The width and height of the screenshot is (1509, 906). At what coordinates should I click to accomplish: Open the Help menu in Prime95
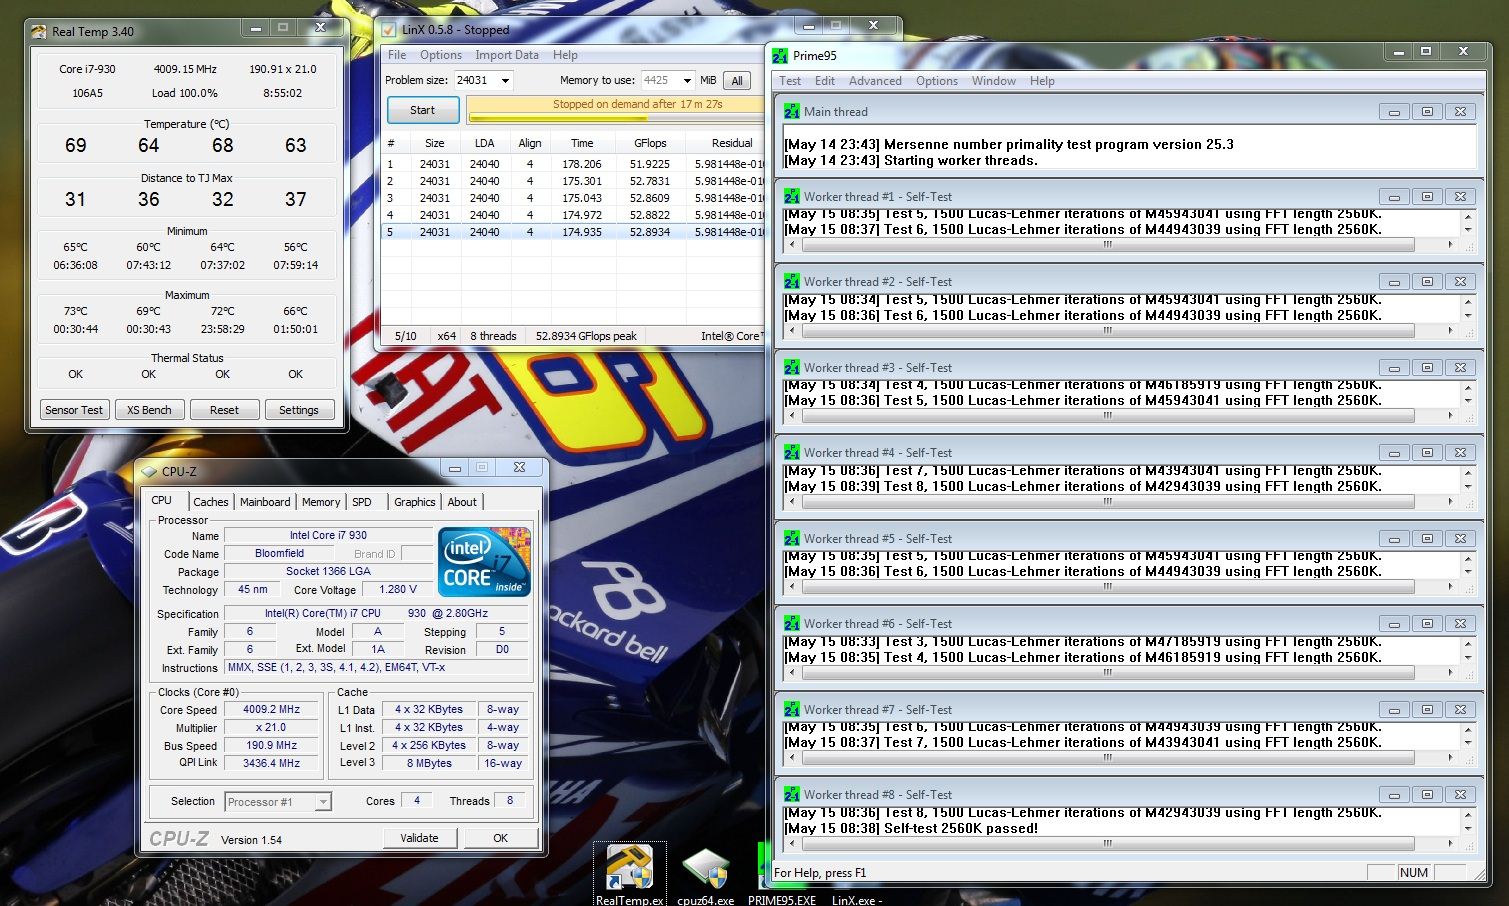pos(1042,81)
